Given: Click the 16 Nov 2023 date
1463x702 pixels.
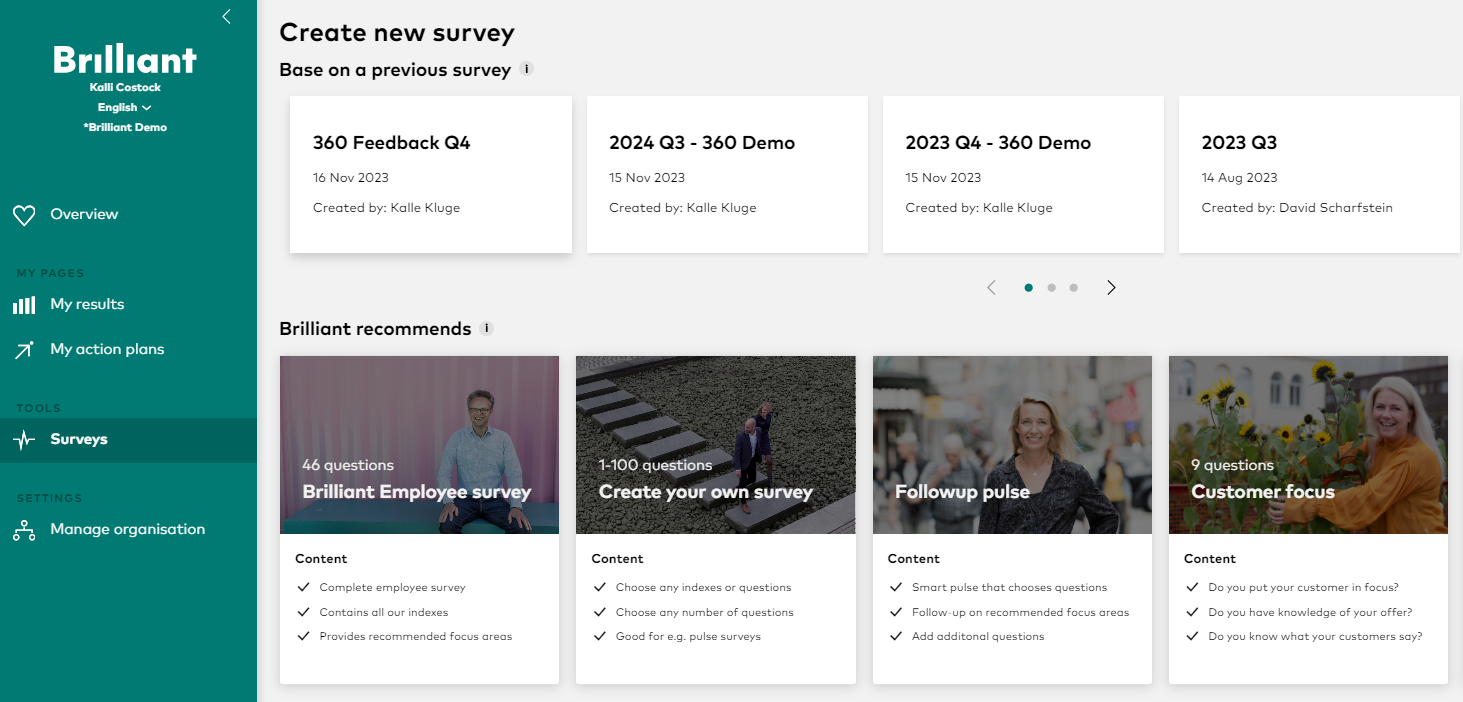Looking at the screenshot, I should (351, 177).
